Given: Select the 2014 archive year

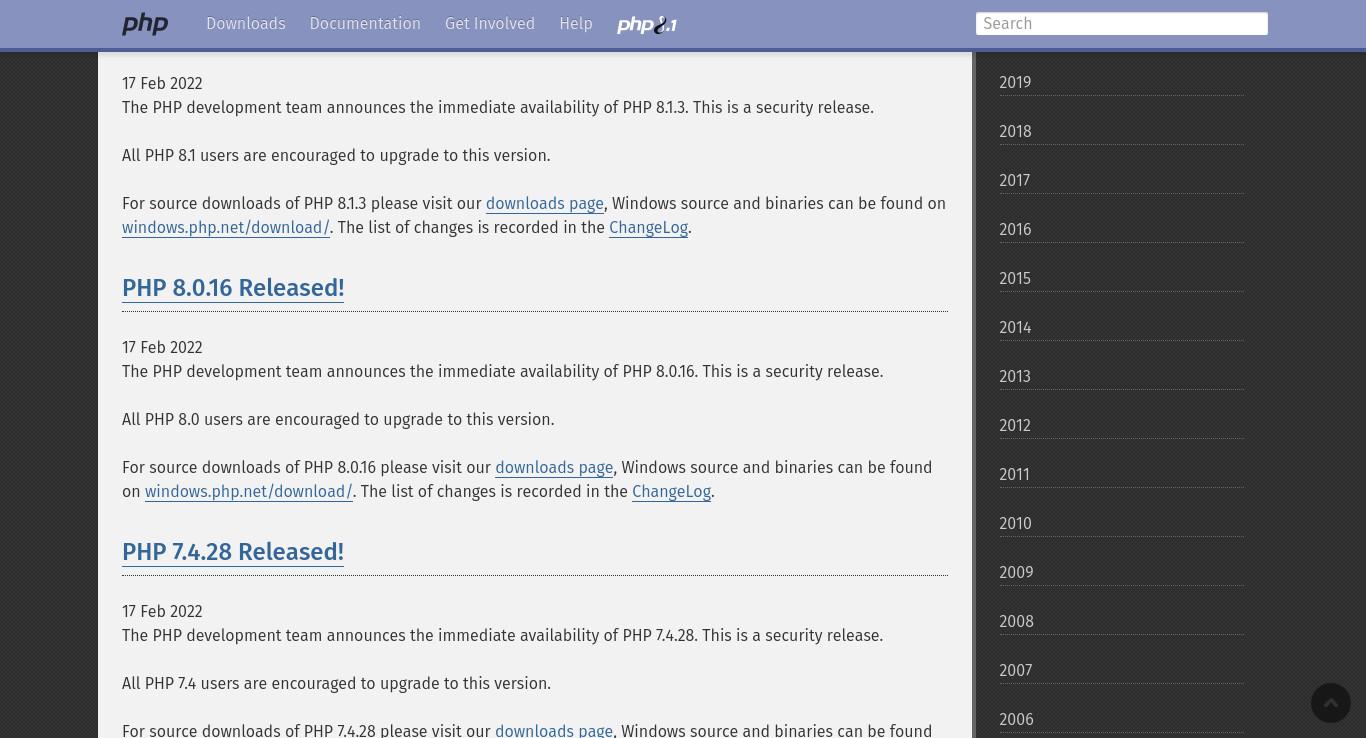Looking at the screenshot, I should pyautogui.click(x=1122, y=328).
